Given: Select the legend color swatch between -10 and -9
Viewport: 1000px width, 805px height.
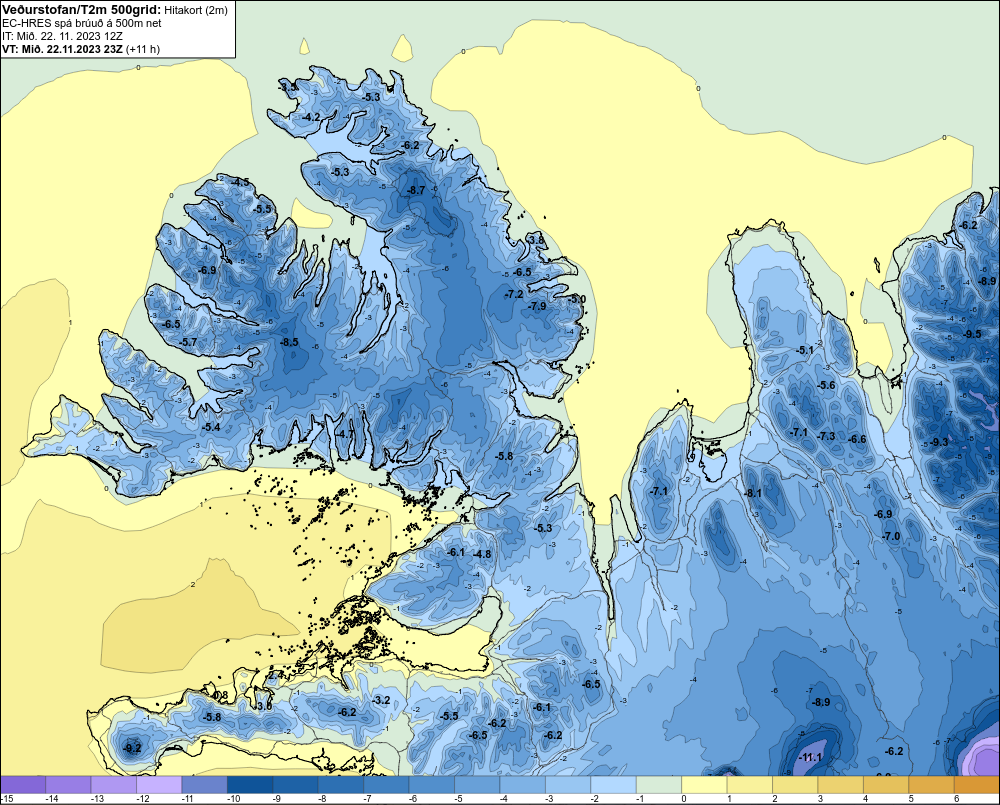Looking at the screenshot, I should [250, 785].
